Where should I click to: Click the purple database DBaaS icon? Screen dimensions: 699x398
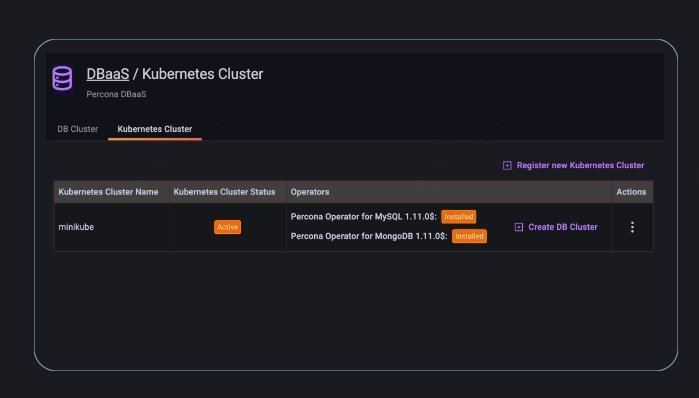(62, 78)
